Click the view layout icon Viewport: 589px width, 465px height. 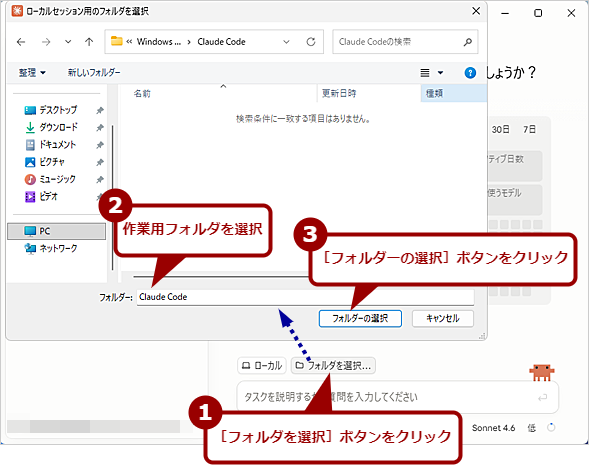click(x=425, y=72)
